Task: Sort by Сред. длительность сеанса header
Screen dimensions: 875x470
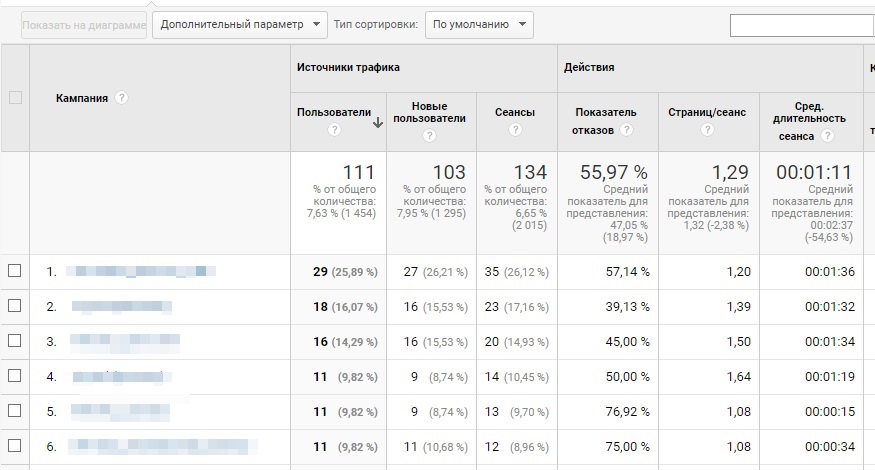Action: tap(809, 121)
